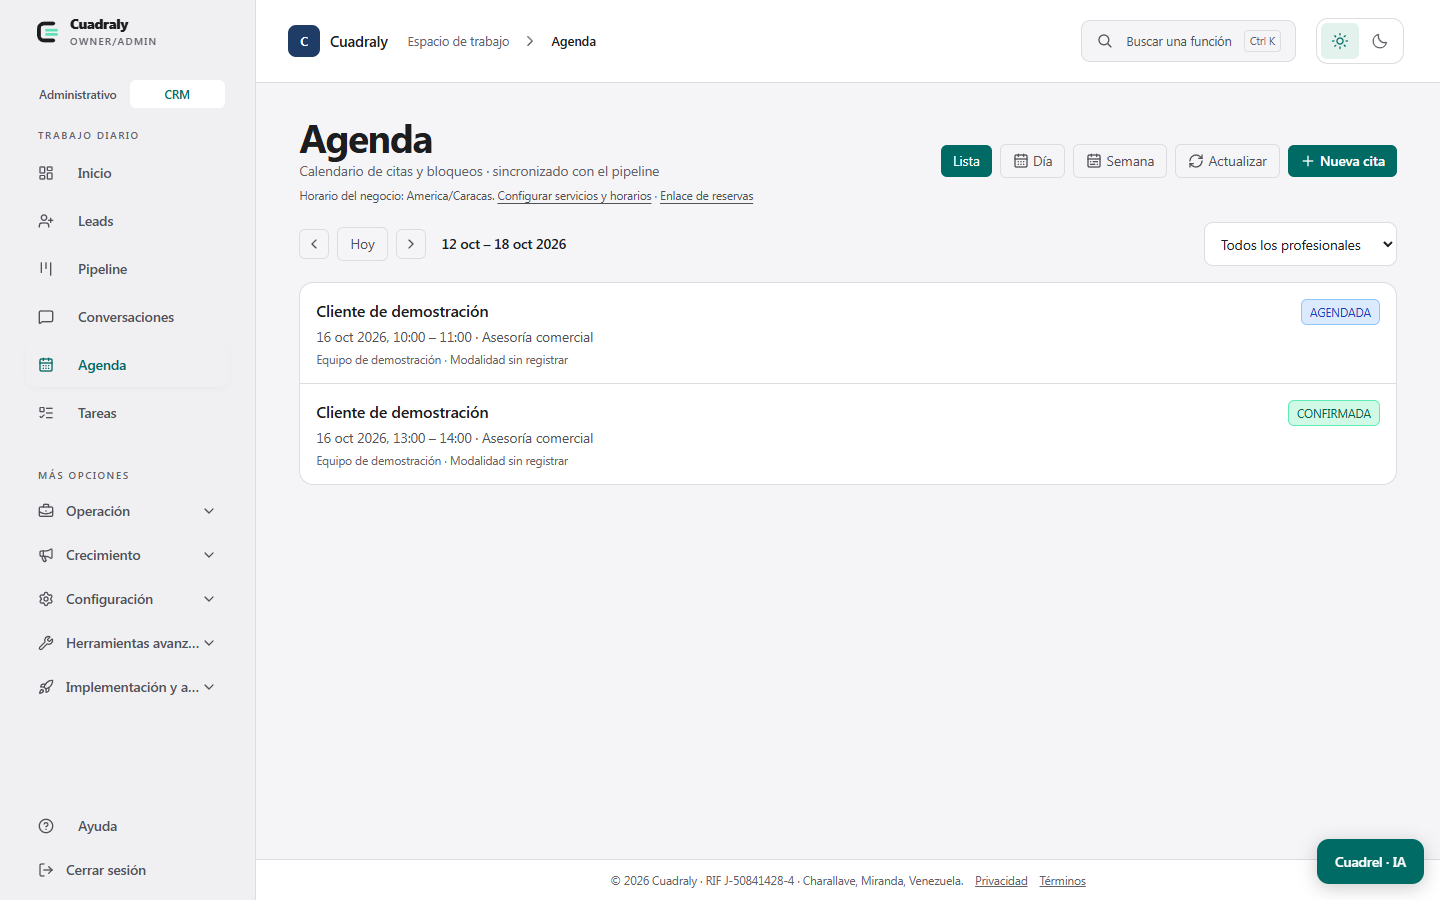Open Todos los profesionales dropdown
The height and width of the screenshot is (900, 1440).
[x=1300, y=244]
